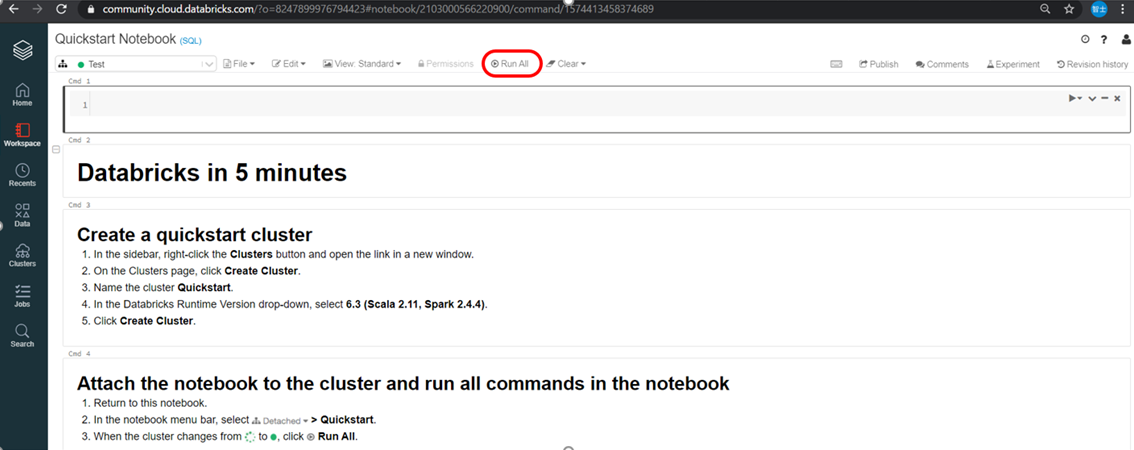Open the Clusters sidebar item

click(22, 255)
